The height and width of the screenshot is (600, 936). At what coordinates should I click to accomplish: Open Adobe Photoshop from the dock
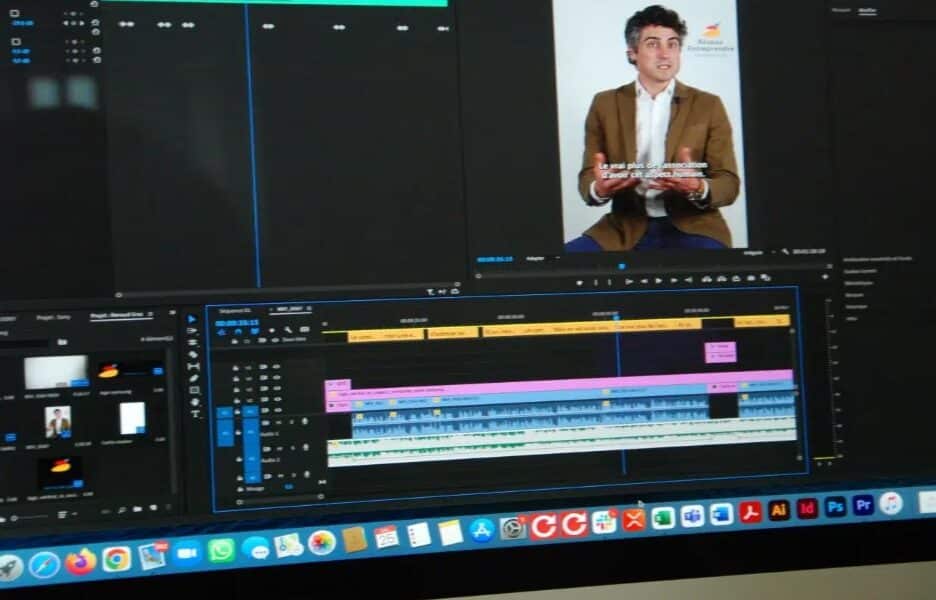[x=836, y=507]
